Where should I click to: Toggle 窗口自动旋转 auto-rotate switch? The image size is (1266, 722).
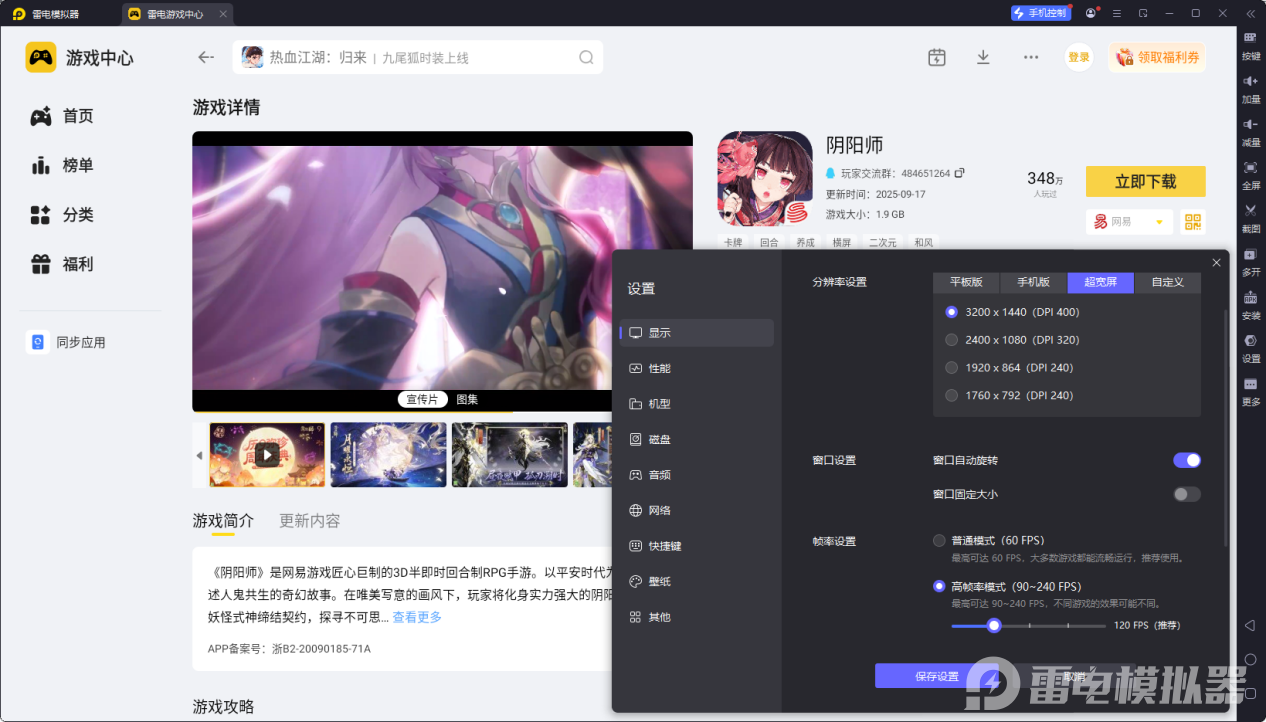(x=1187, y=460)
